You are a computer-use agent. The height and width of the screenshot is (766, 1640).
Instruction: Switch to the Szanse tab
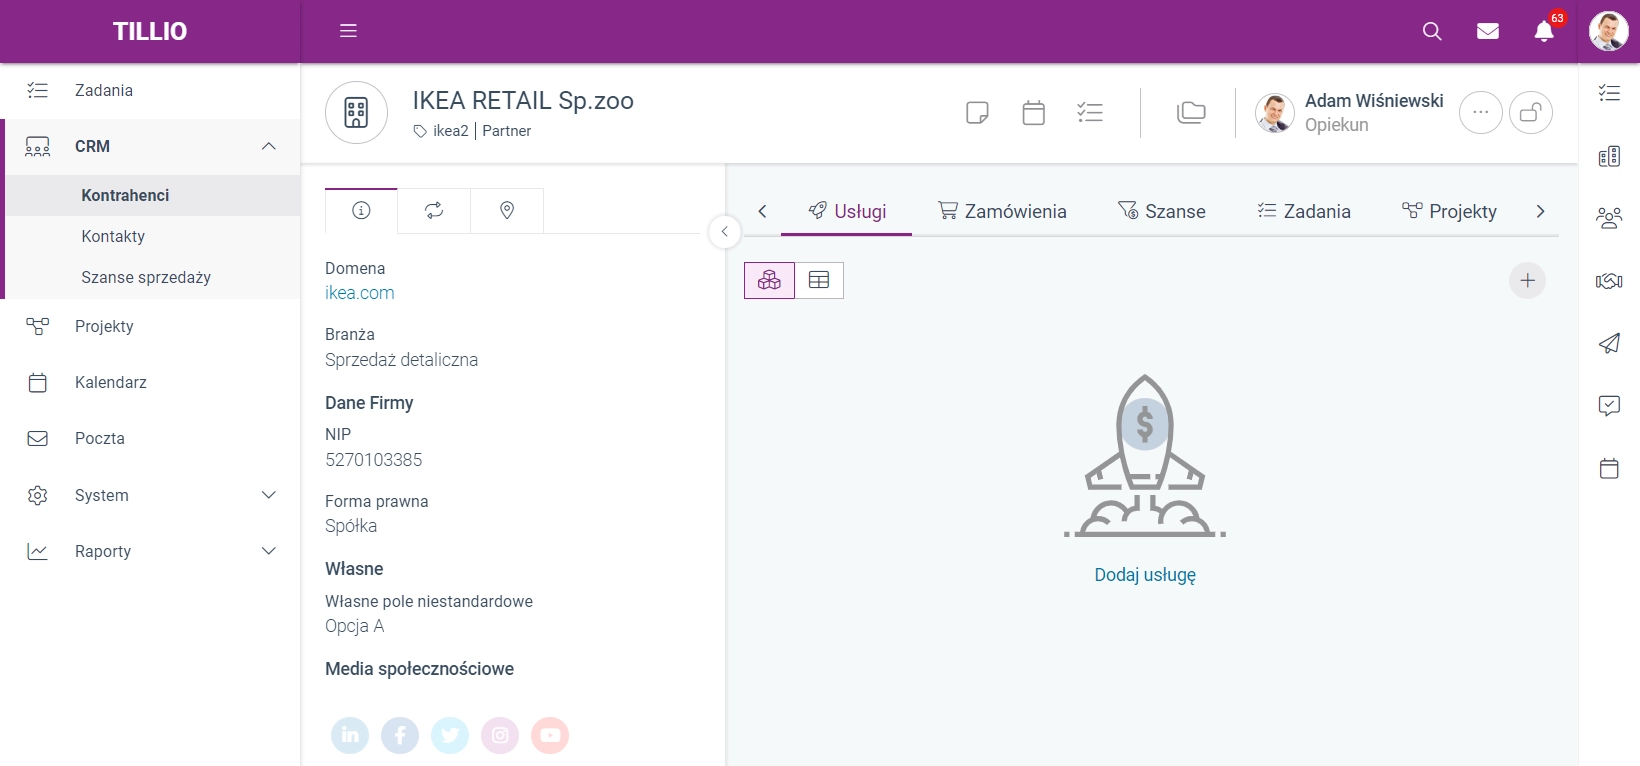(x=1161, y=211)
